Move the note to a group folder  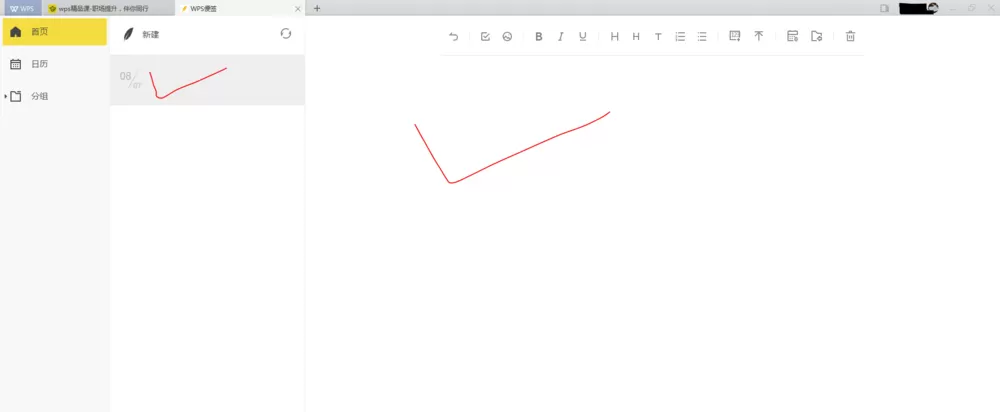coord(816,36)
